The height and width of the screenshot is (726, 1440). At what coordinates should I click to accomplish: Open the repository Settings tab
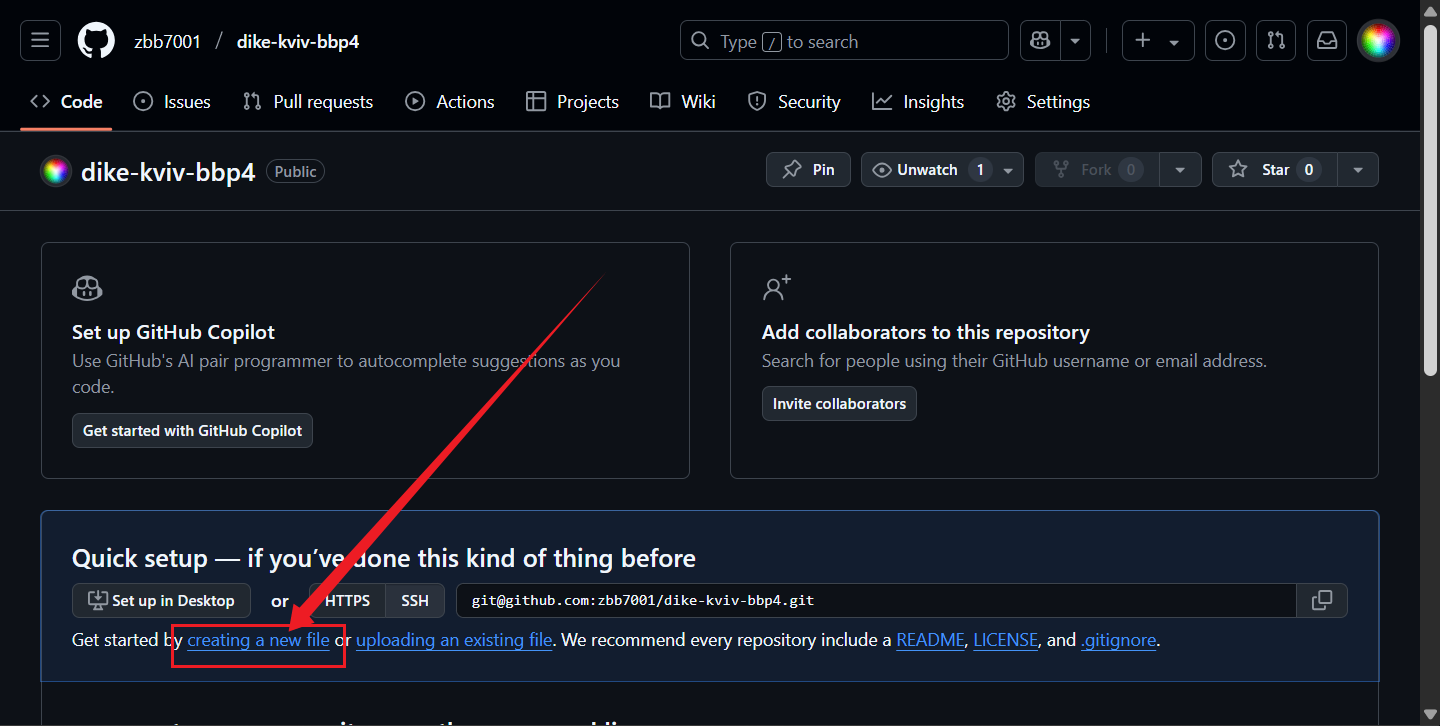click(1043, 101)
